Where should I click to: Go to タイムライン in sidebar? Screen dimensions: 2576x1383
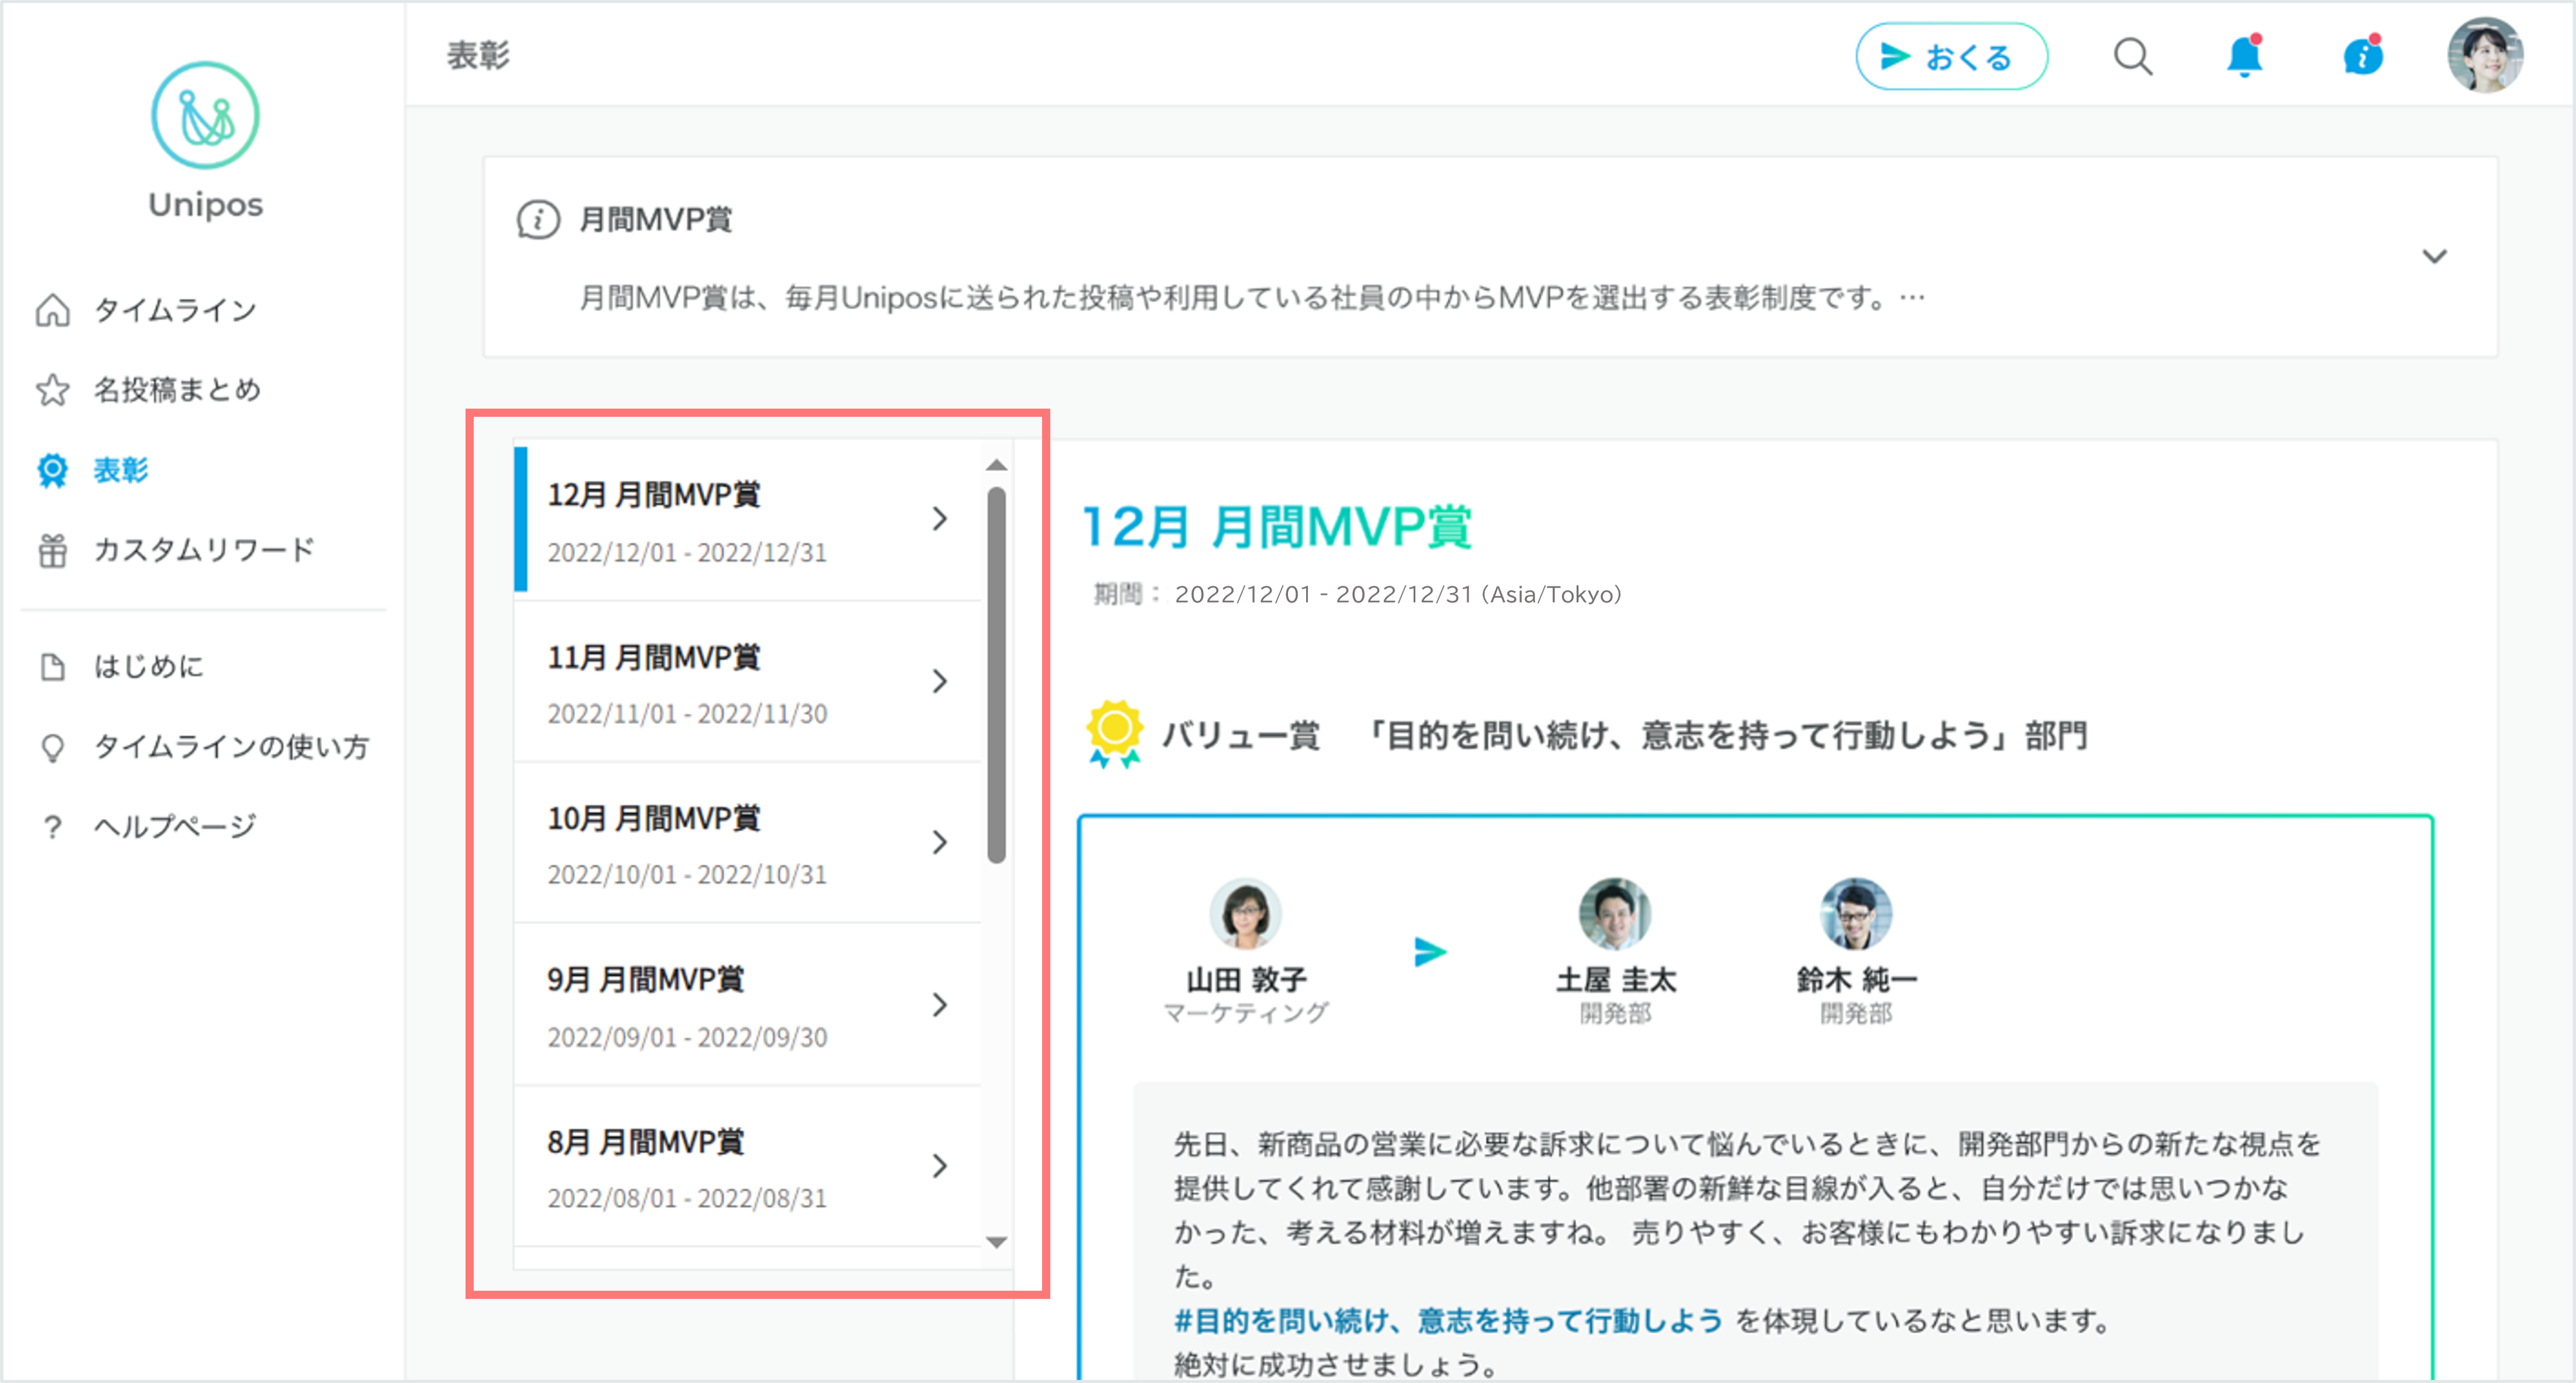(176, 310)
